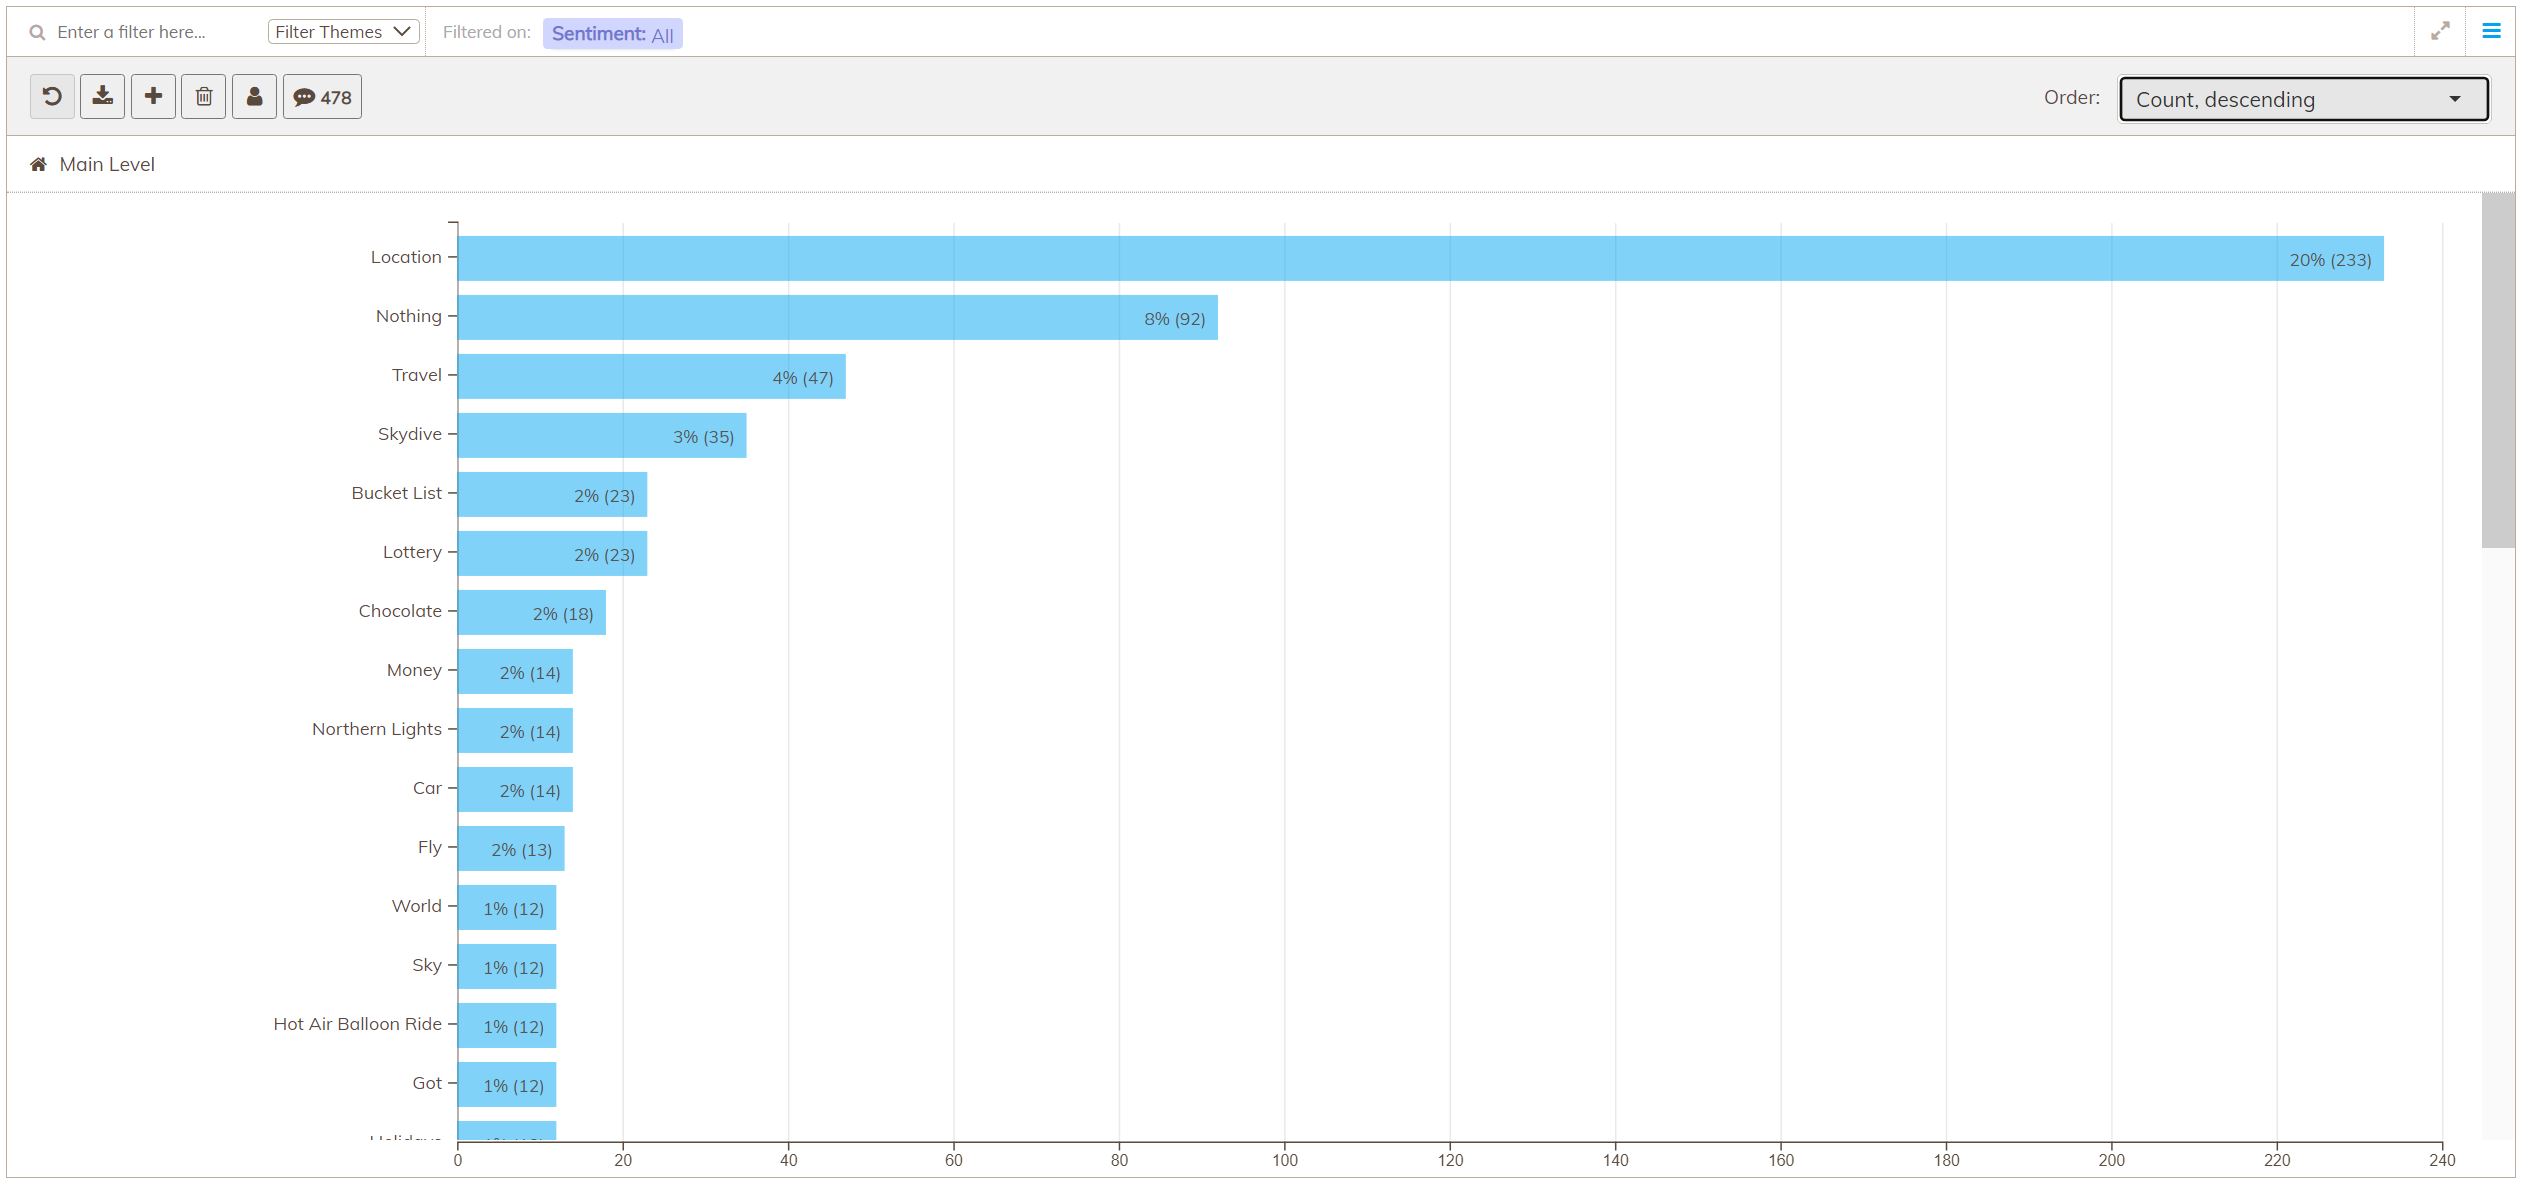This screenshot has height=1191, width=2529.
Task: Select the Car bar
Action: pyautogui.click(x=515, y=789)
